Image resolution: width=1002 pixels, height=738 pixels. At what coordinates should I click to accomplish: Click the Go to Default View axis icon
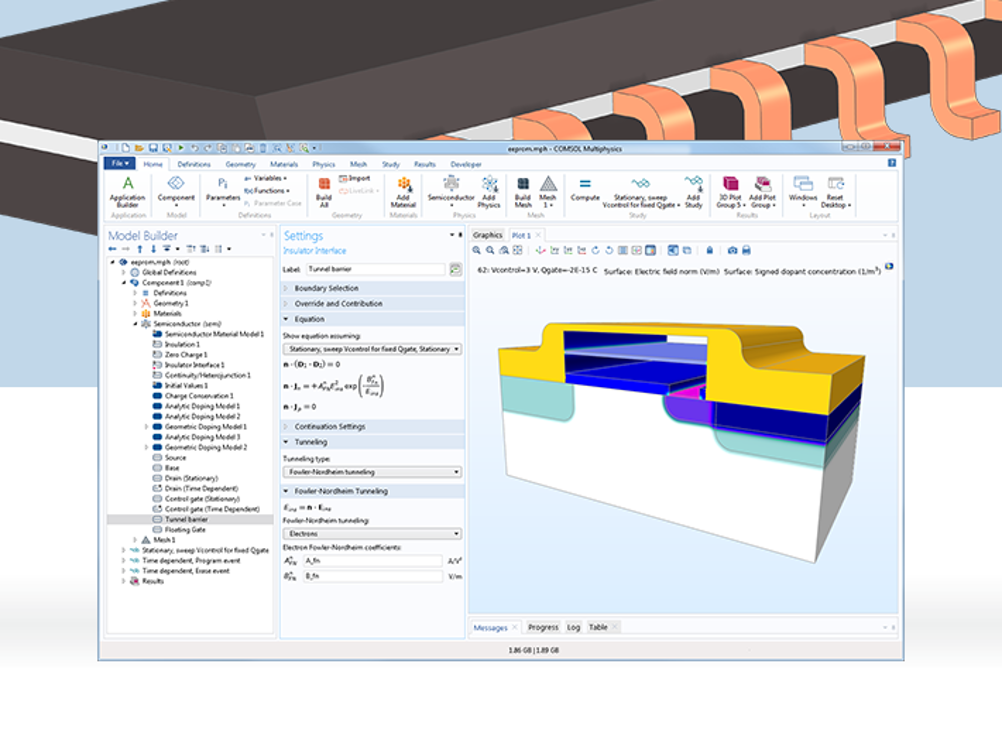pyautogui.click(x=541, y=250)
